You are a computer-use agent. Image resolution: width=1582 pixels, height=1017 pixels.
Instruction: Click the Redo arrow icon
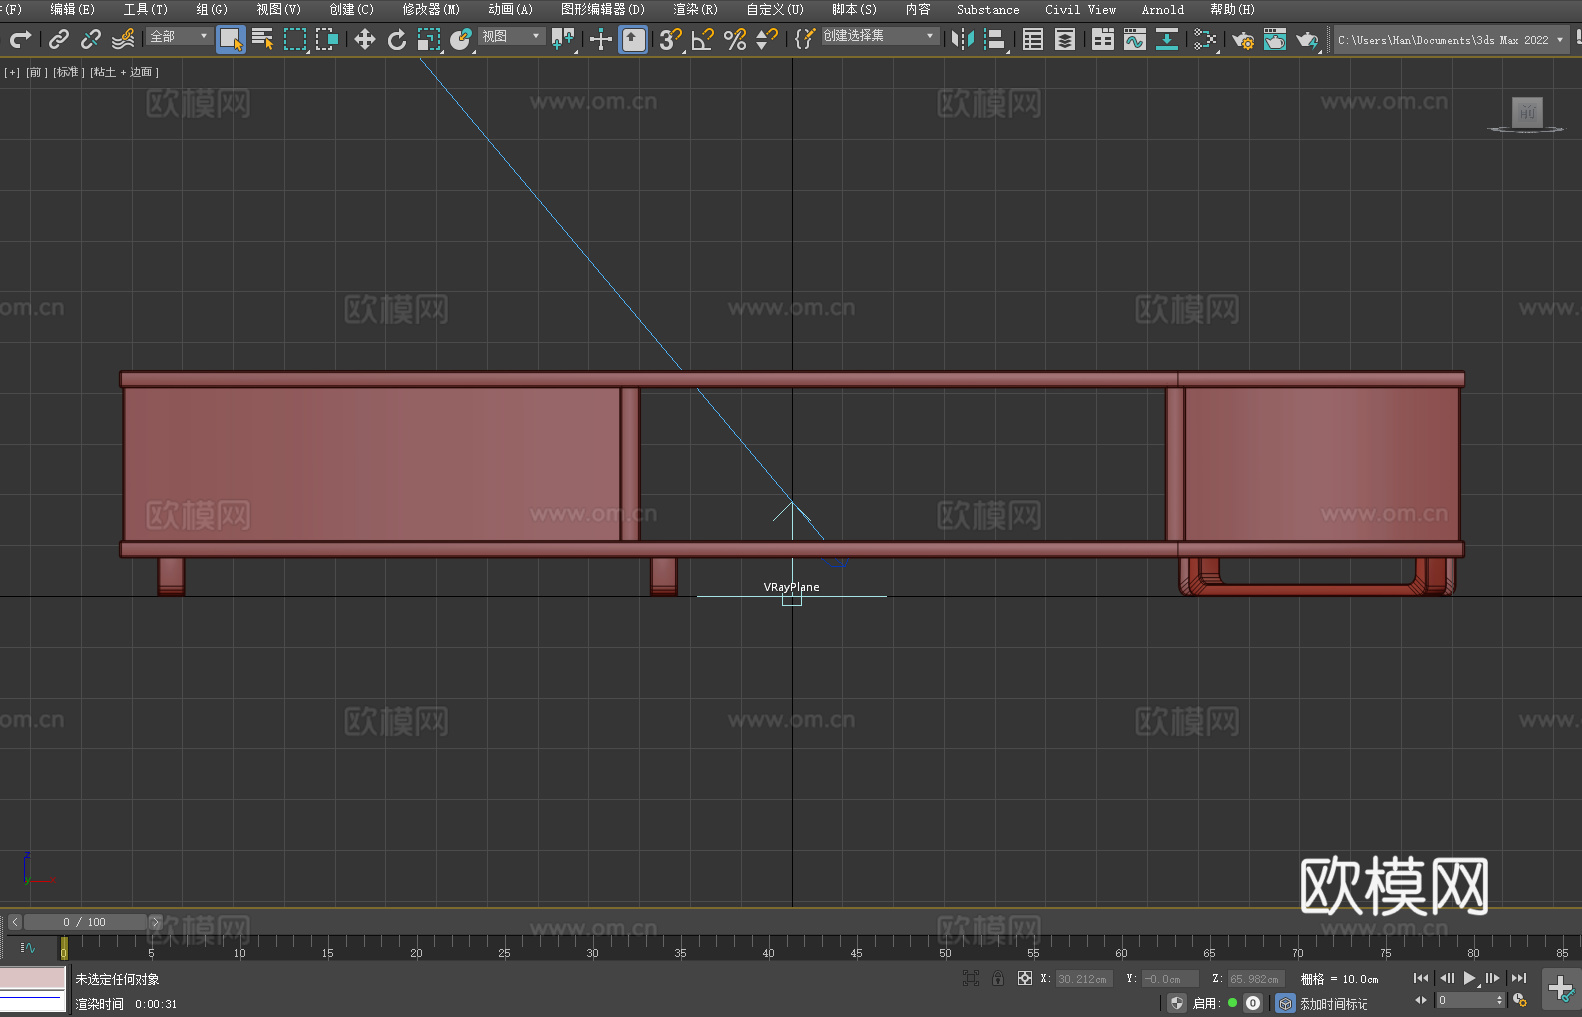[x=20, y=39]
